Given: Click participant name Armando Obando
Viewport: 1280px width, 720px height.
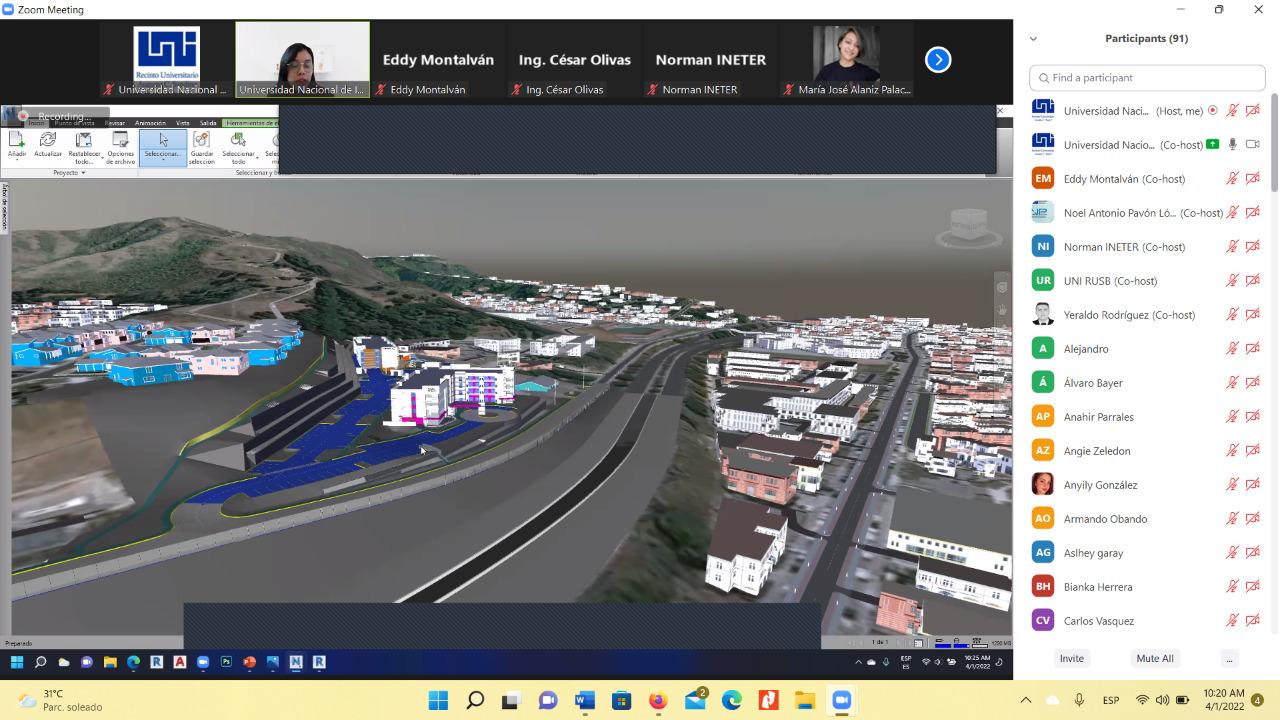Looking at the screenshot, I should tap(1105, 519).
